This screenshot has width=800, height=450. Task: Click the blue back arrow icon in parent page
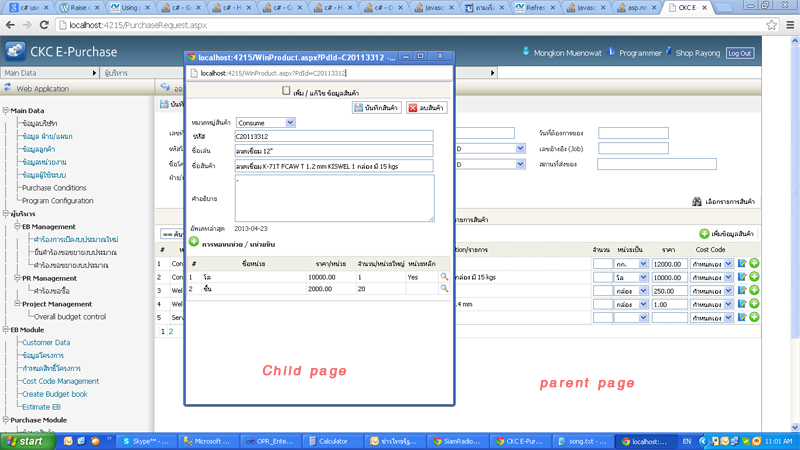point(165,87)
